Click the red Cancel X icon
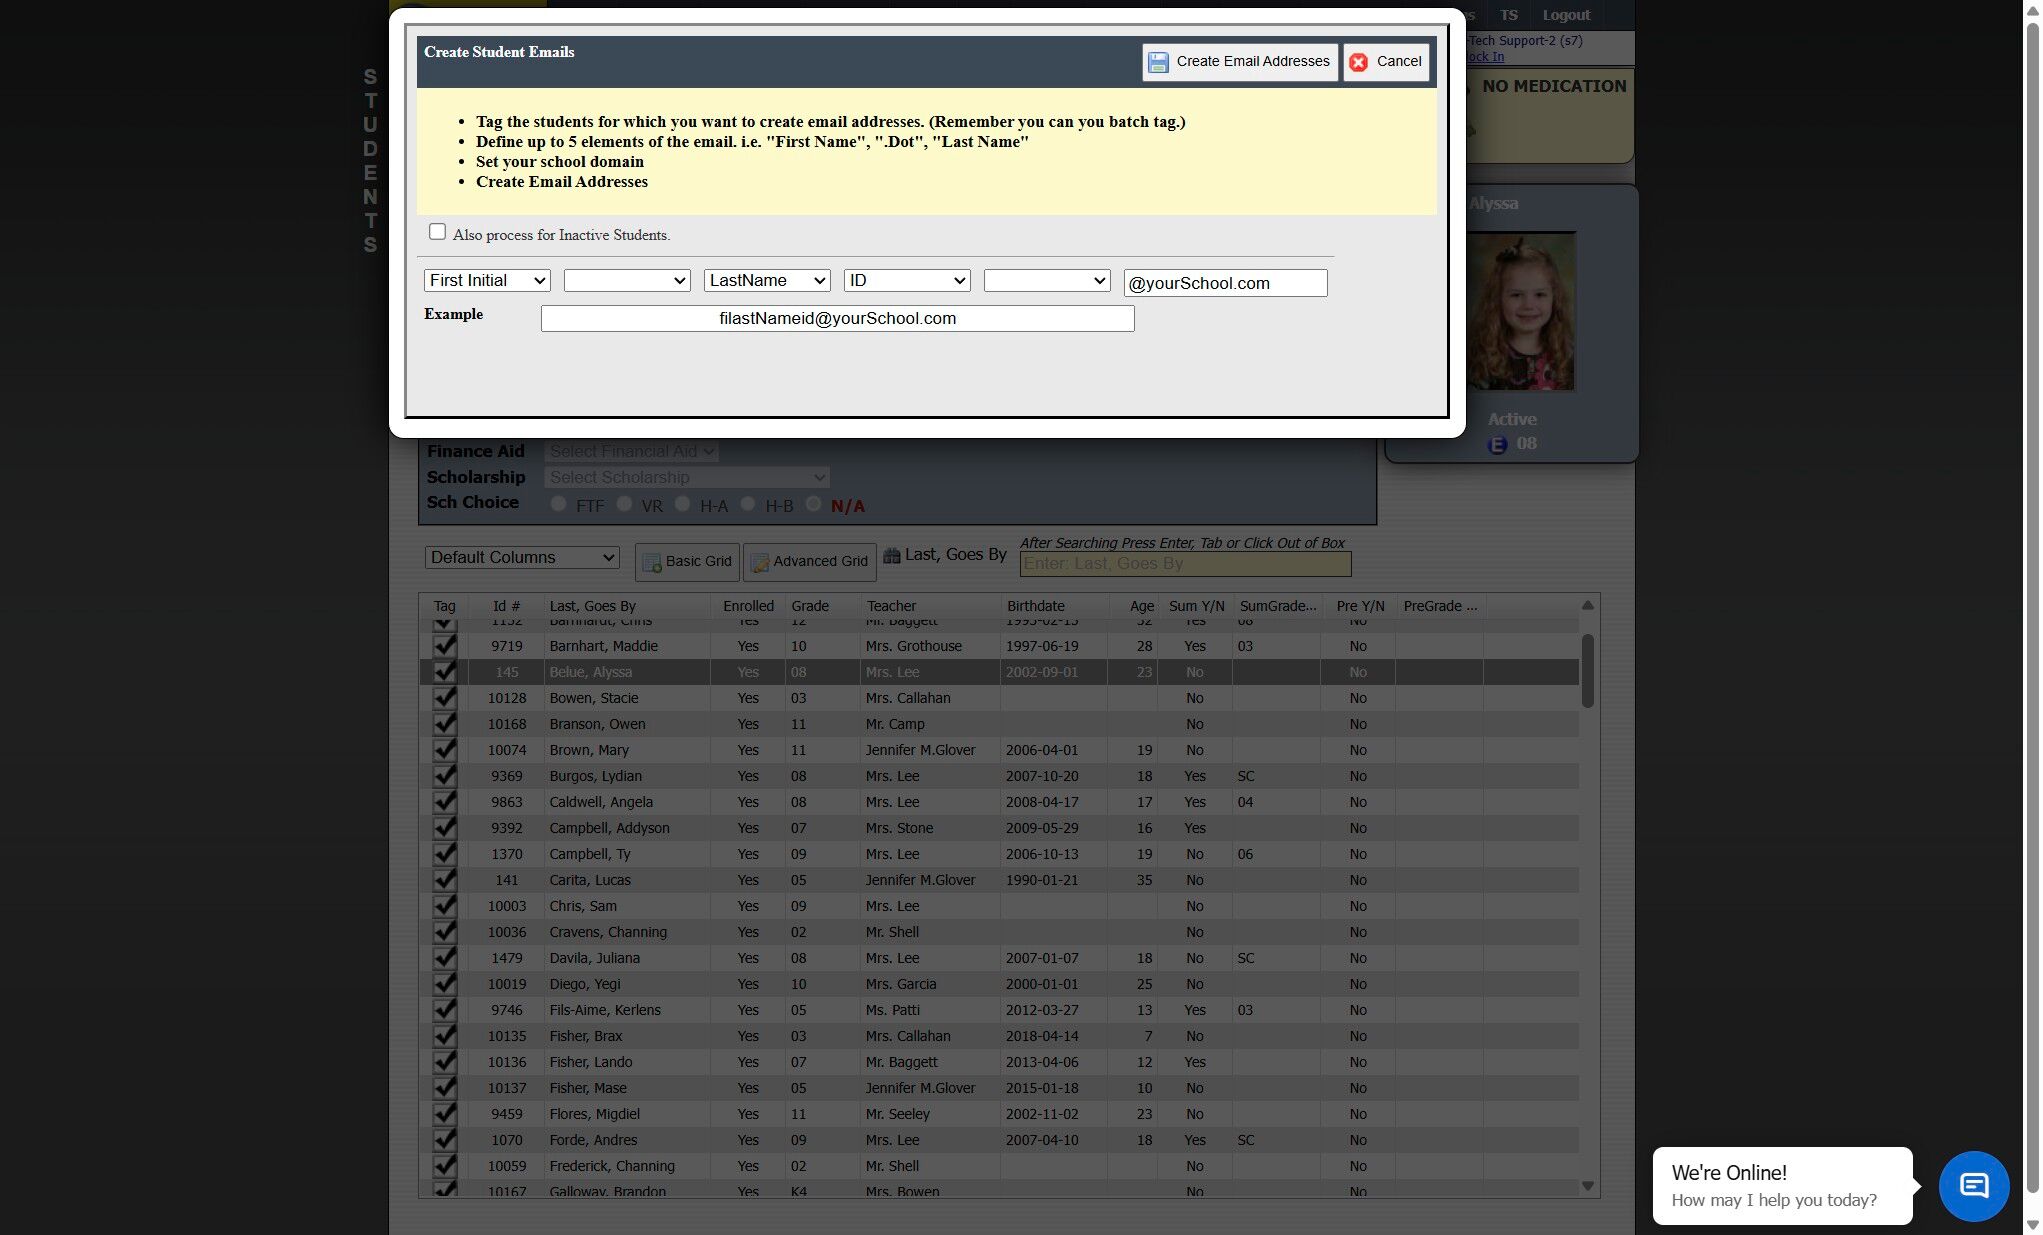This screenshot has height=1235, width=2043. coord(1358,62)
